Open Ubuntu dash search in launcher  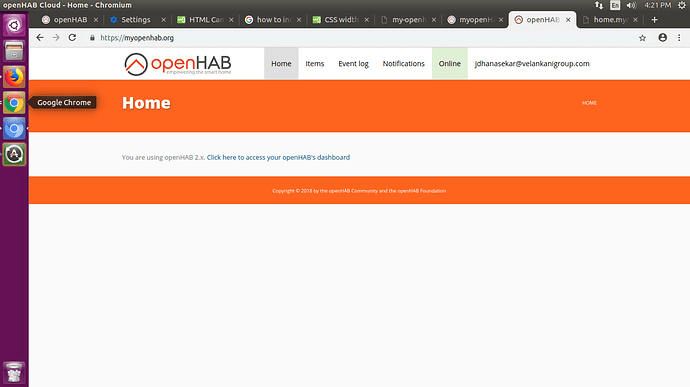pos(14,26)
